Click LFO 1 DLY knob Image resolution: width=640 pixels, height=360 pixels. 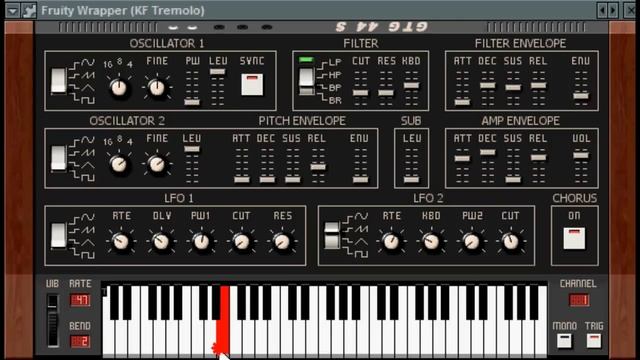(161, 242)
